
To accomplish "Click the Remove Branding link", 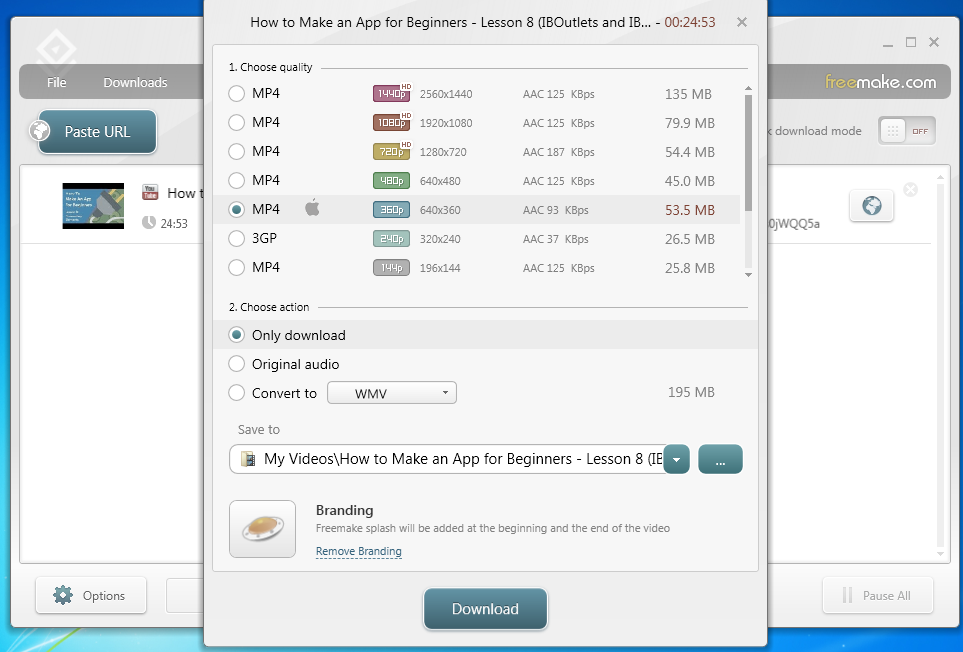I will click(359, 551).
